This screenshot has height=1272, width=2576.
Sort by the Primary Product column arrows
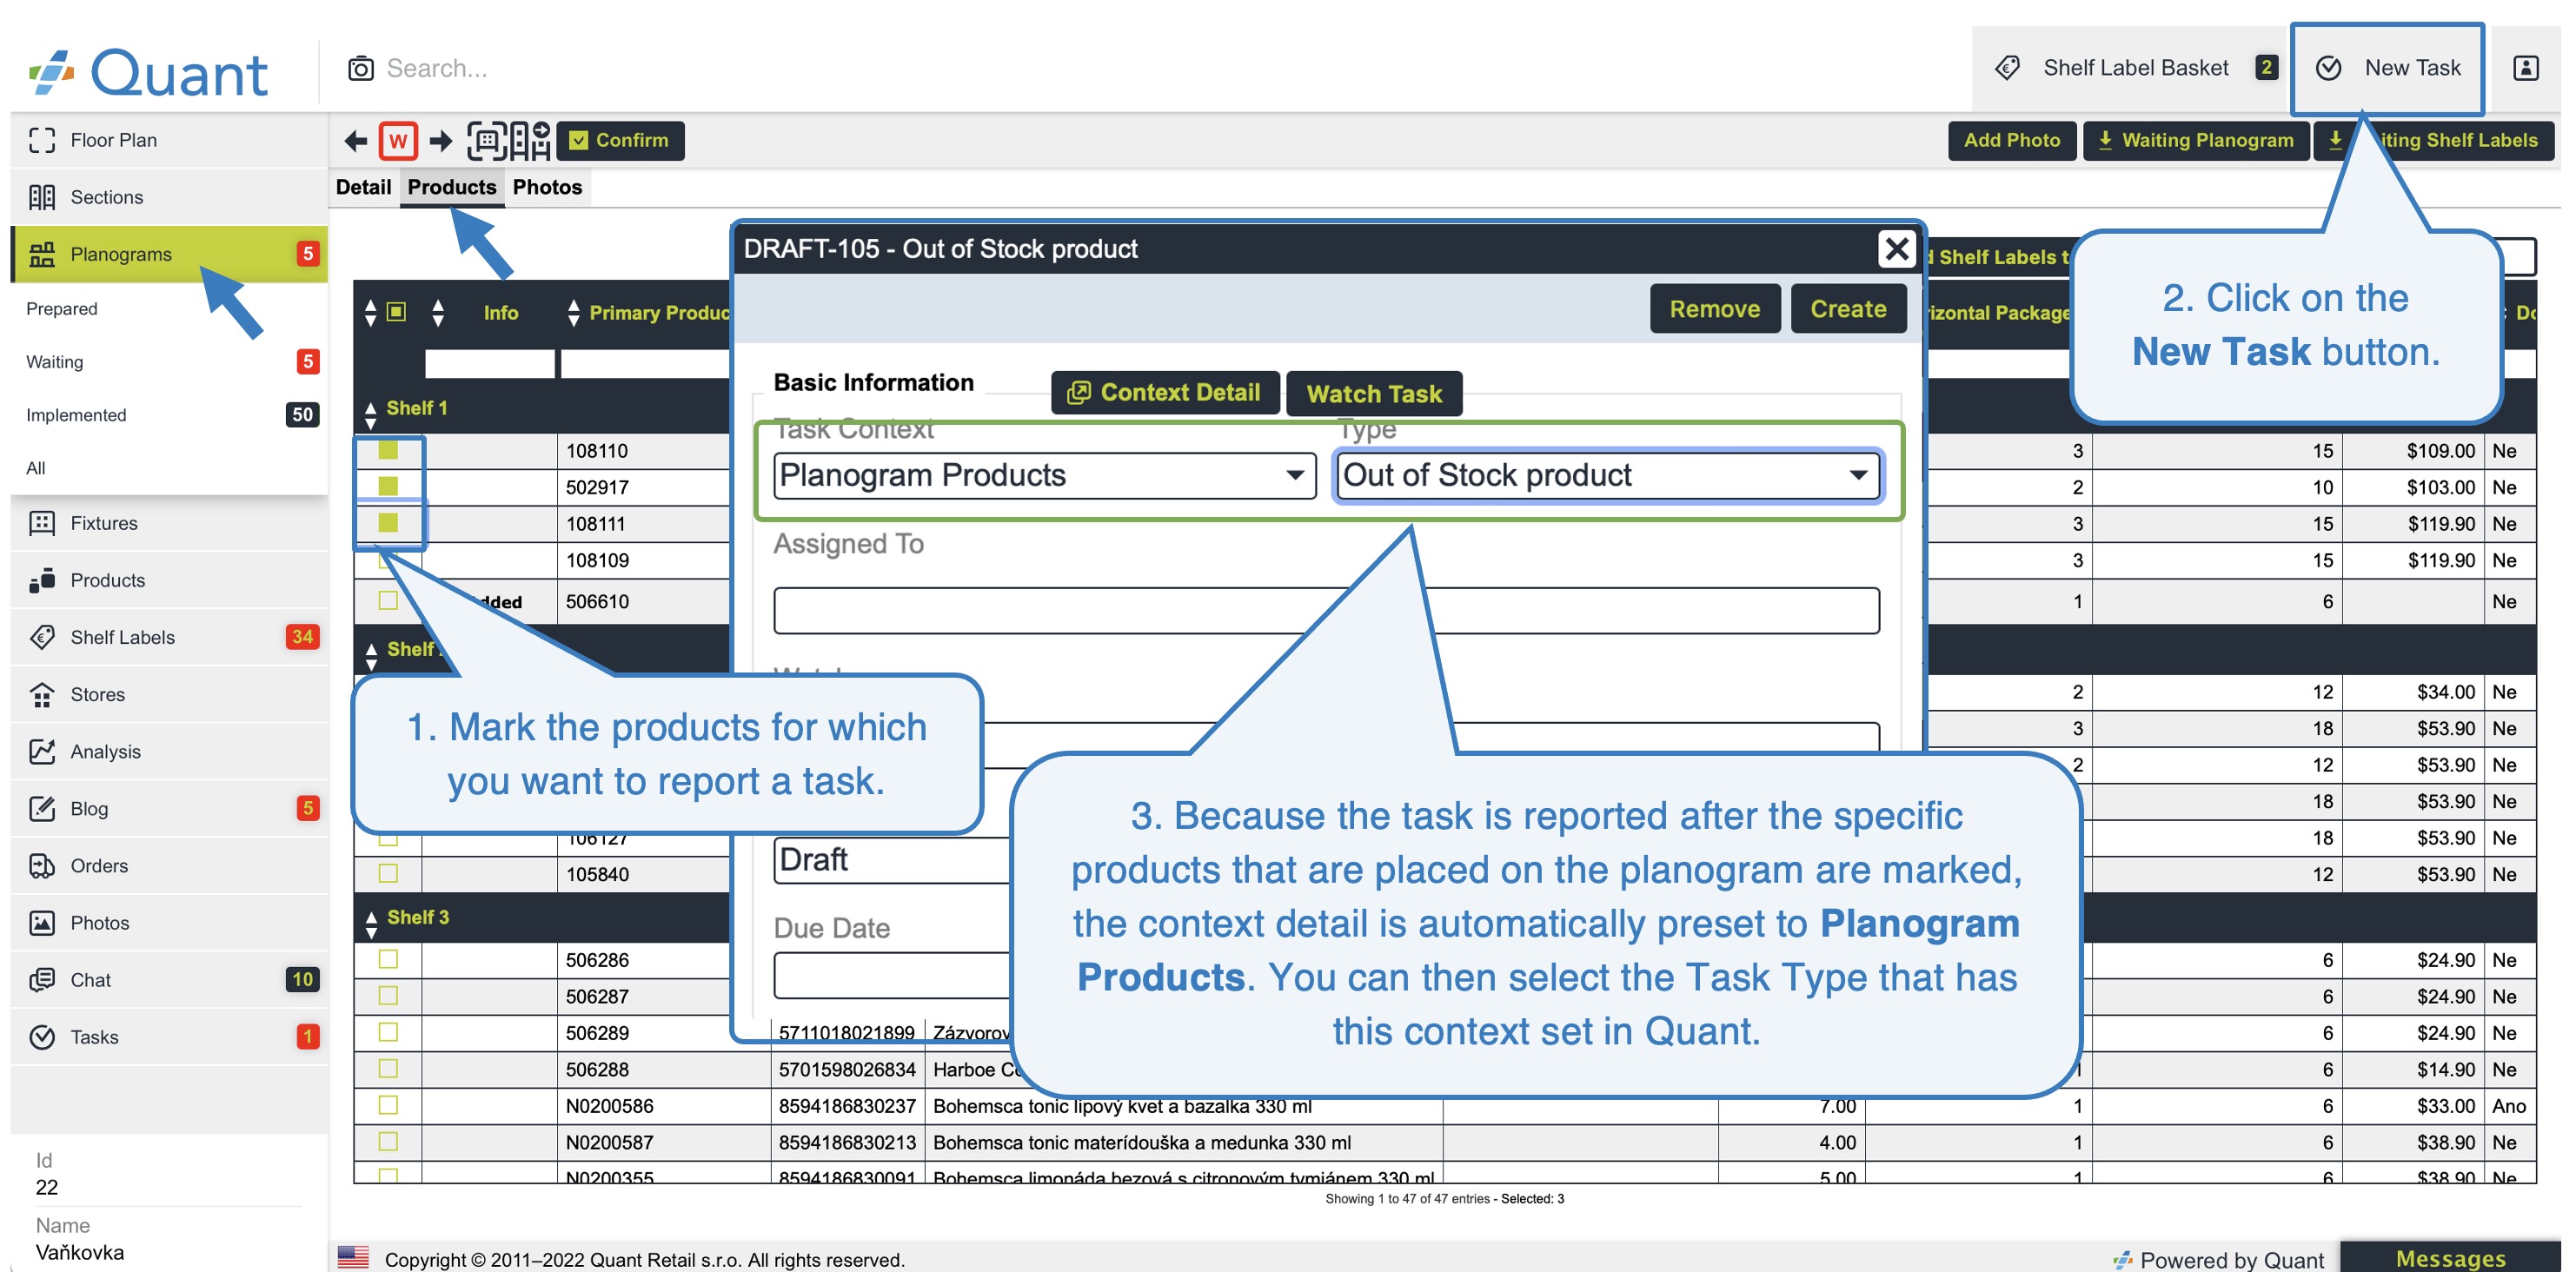tap(573, 313)
